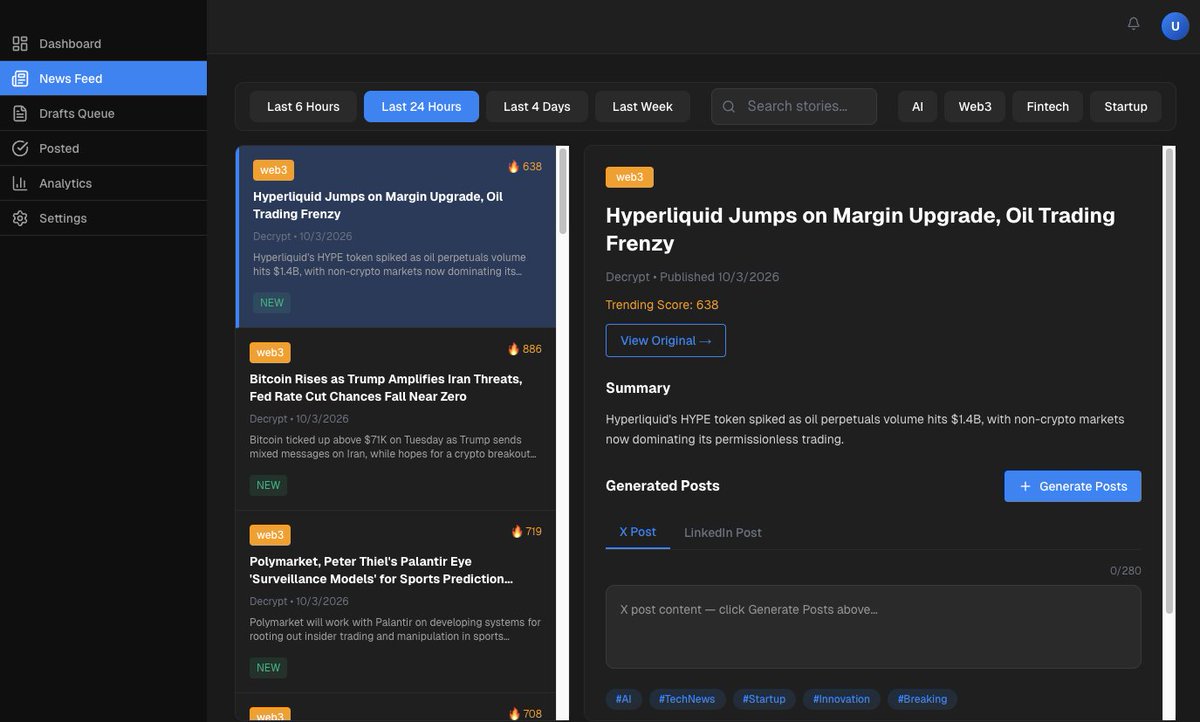Image resolution: width=1200 pixels, height=722 pixels.
Task: Click NEW badge on Polymarket card
Action: 269,668
